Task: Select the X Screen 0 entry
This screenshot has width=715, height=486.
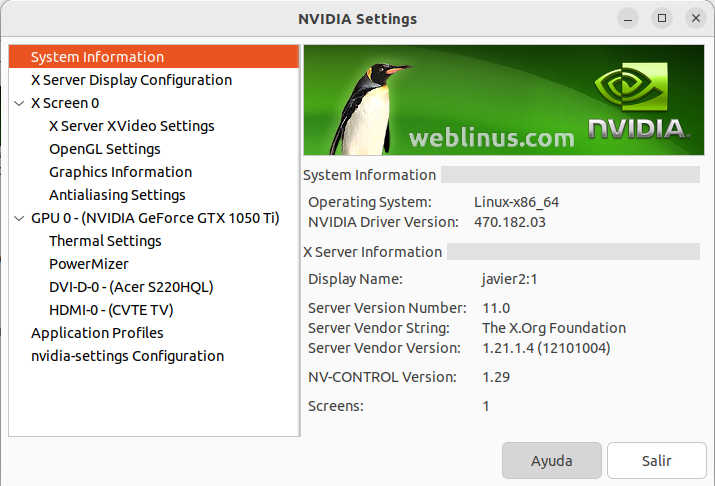Action: (x=65, y=103)
